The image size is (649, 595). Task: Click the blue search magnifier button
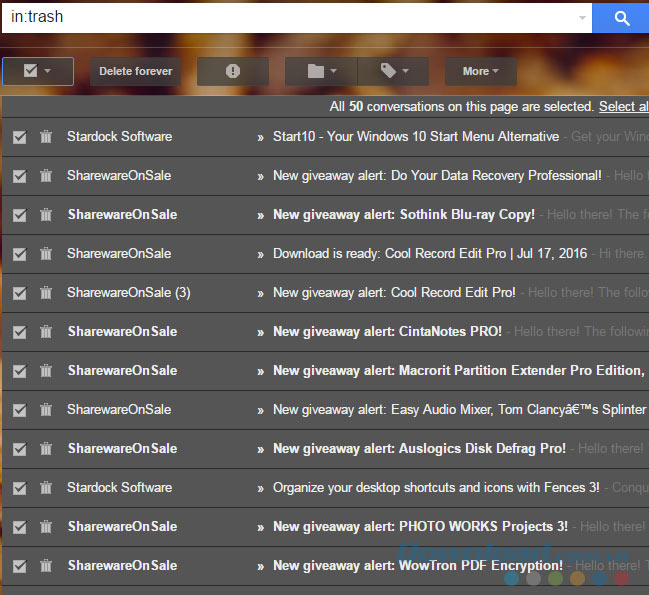coord(621,18)
